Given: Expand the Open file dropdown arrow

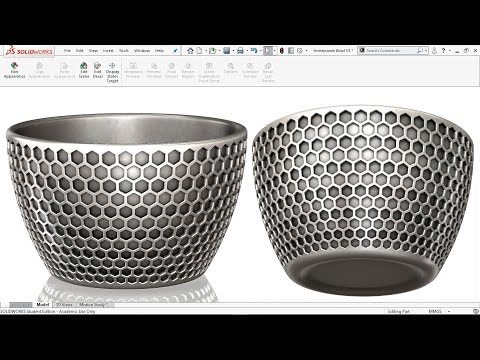Looking at the screenshot, I should (219, 51).
